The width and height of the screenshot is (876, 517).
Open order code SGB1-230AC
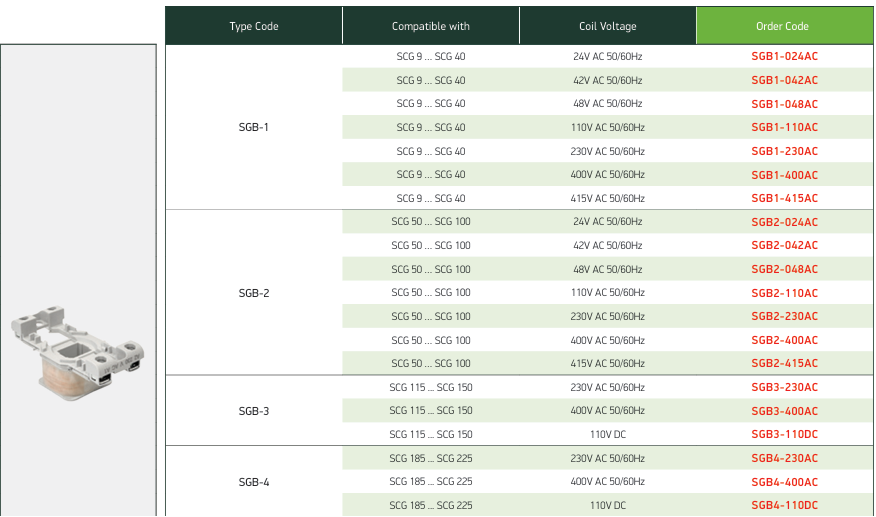point(784,151)
